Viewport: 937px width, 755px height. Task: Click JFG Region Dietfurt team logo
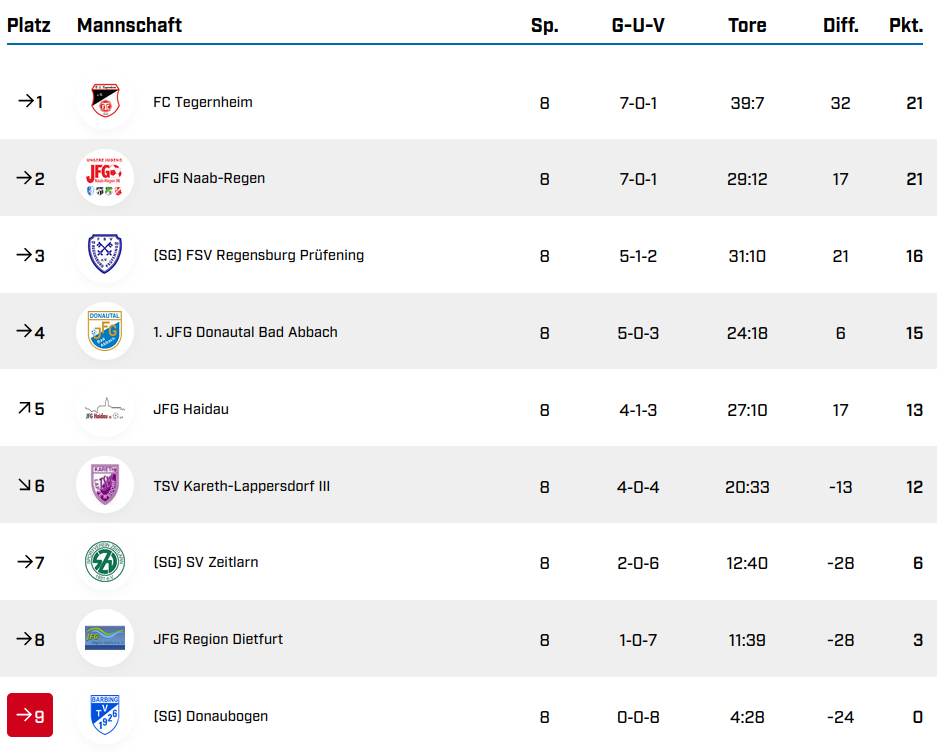105,639
